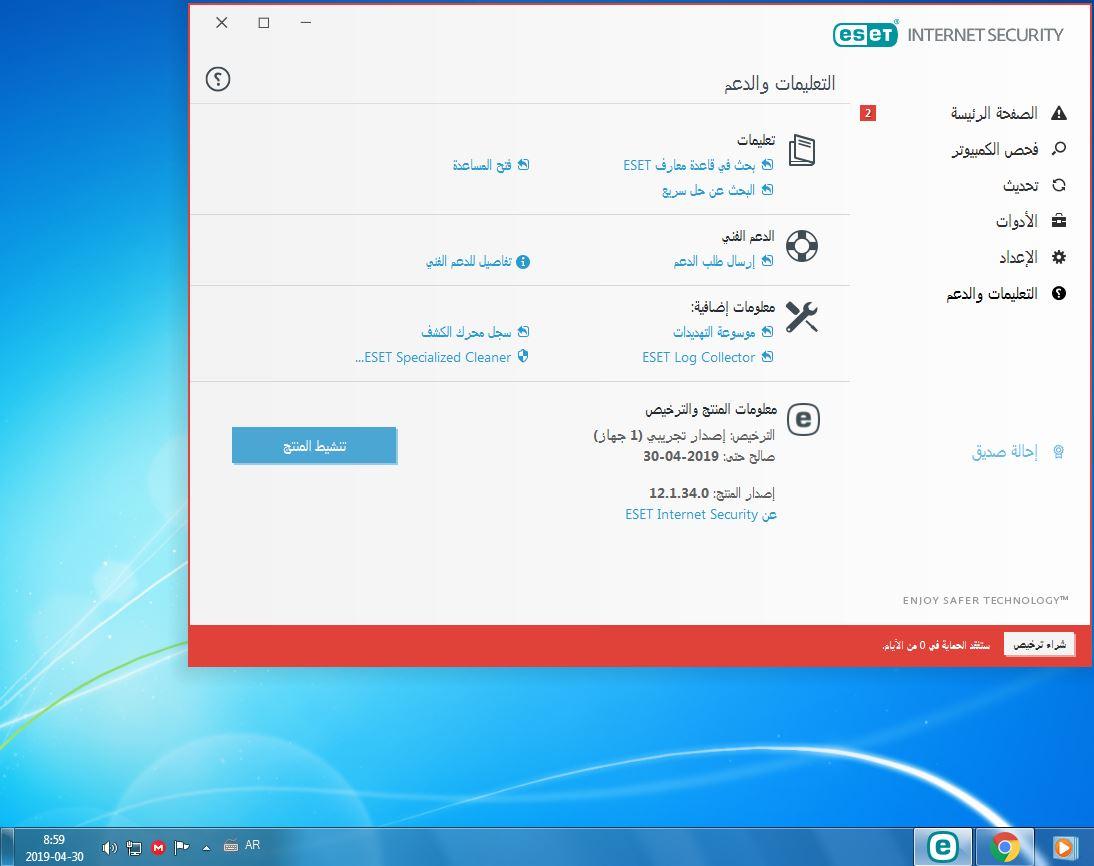1094x866 pixels.
Task: Click the info icon beside تفاصيل للدعم الفني
Action: point(523,262)
